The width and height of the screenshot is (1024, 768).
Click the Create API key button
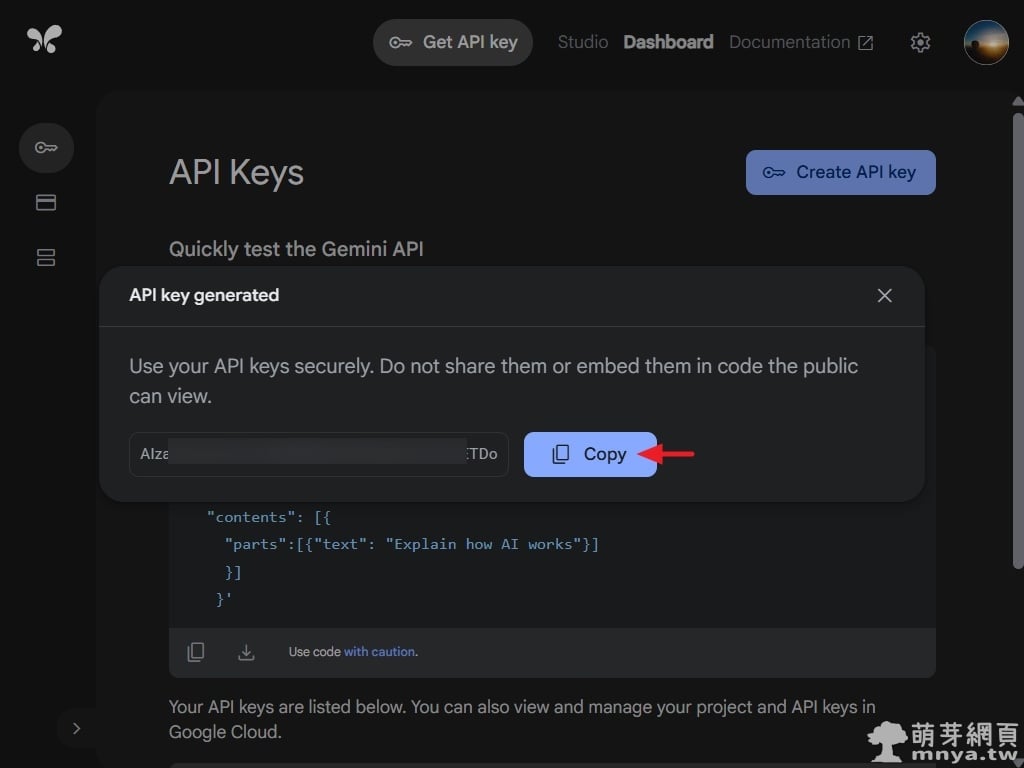[840, 172]
